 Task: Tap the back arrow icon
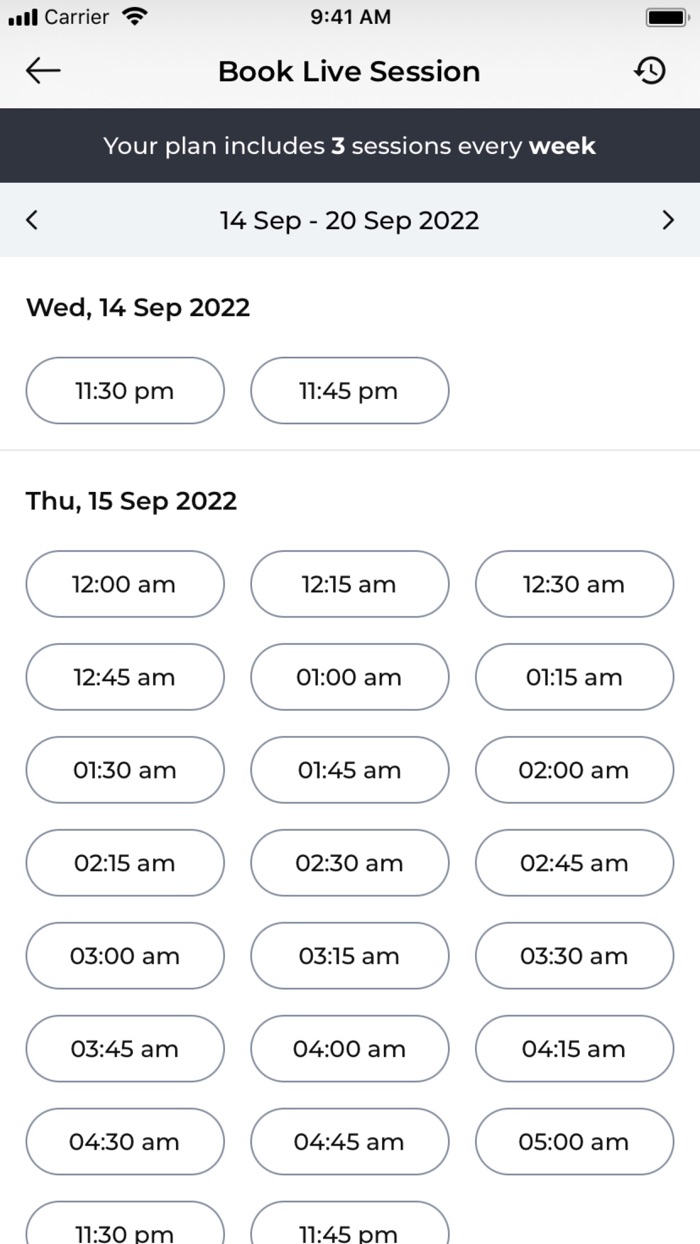43,71
